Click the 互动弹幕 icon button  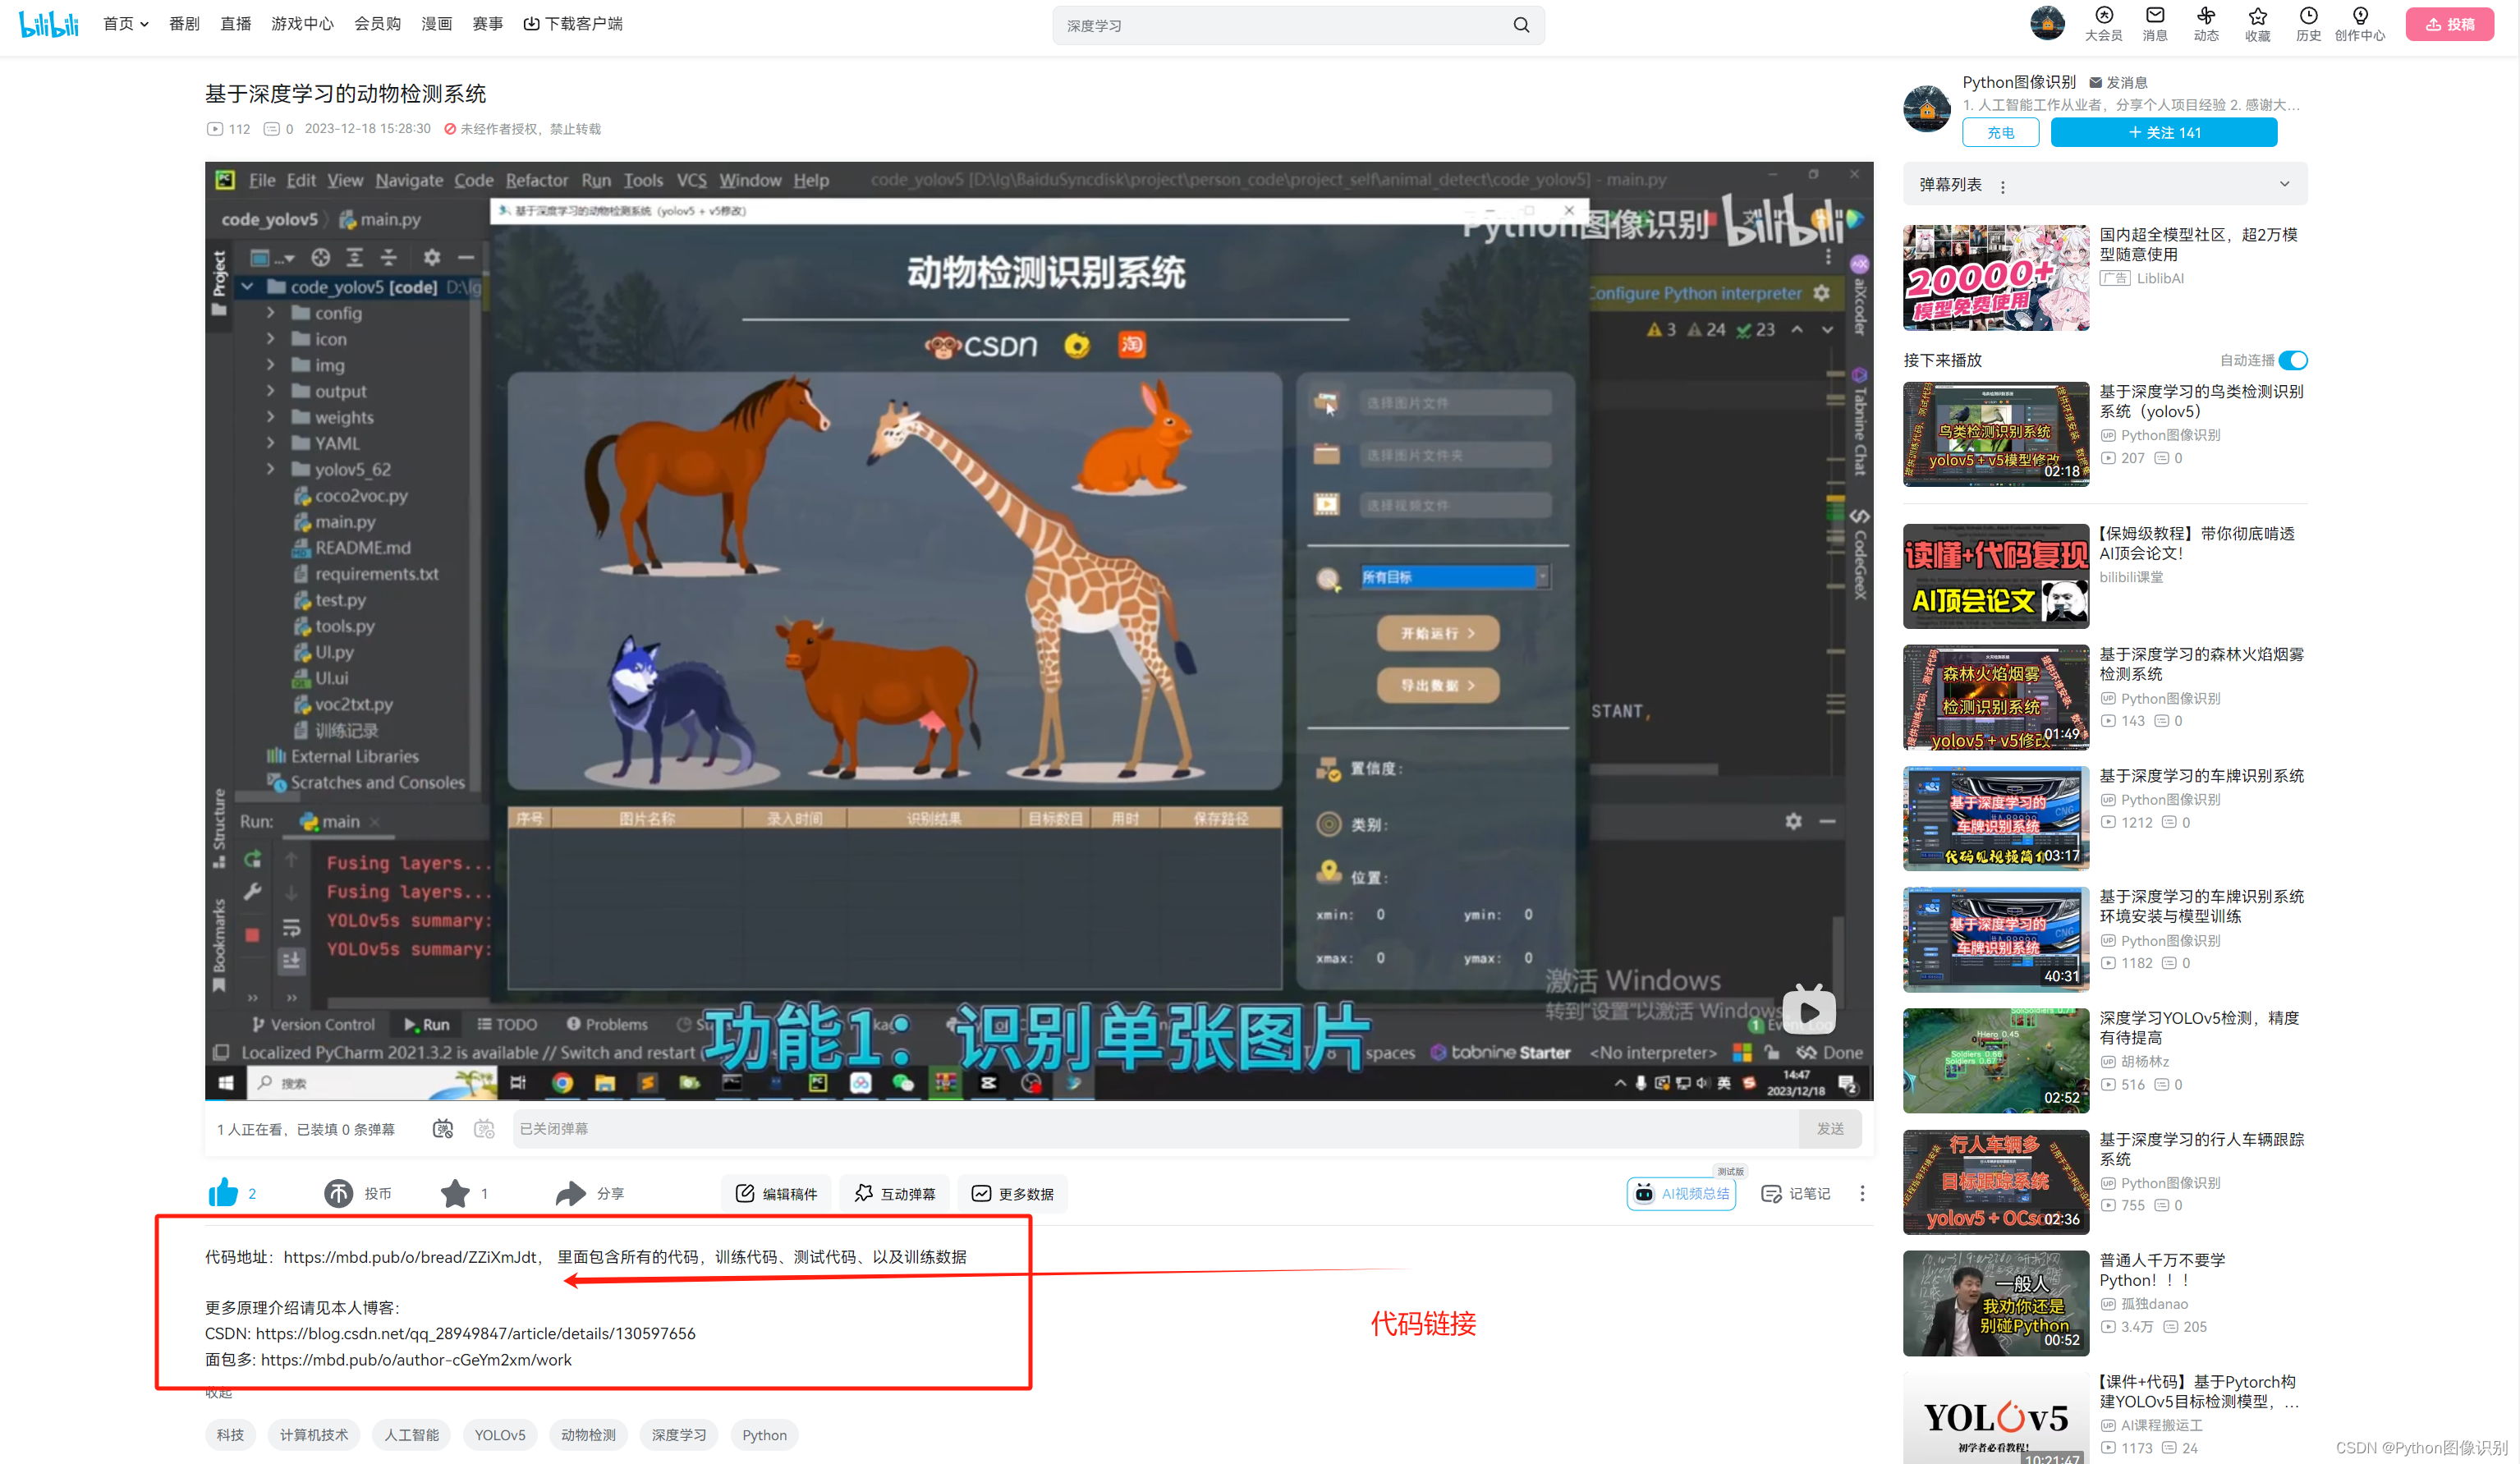[x=895, y=1193]
